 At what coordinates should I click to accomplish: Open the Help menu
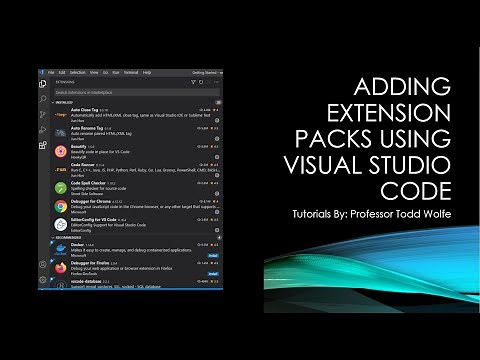(147, 73)
